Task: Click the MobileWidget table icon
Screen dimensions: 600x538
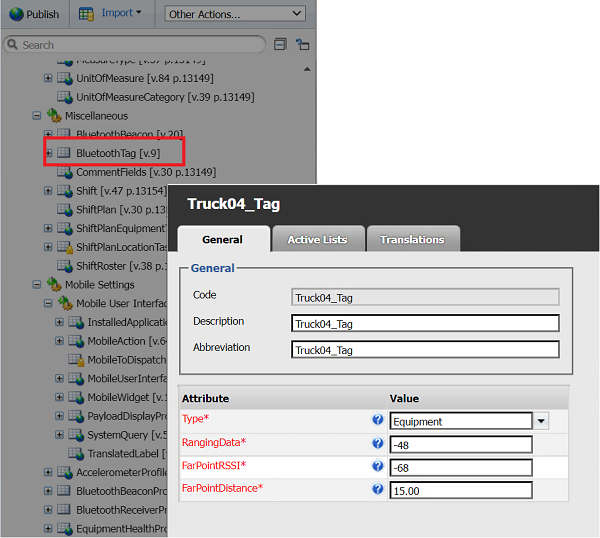Action: pos(76,397)
